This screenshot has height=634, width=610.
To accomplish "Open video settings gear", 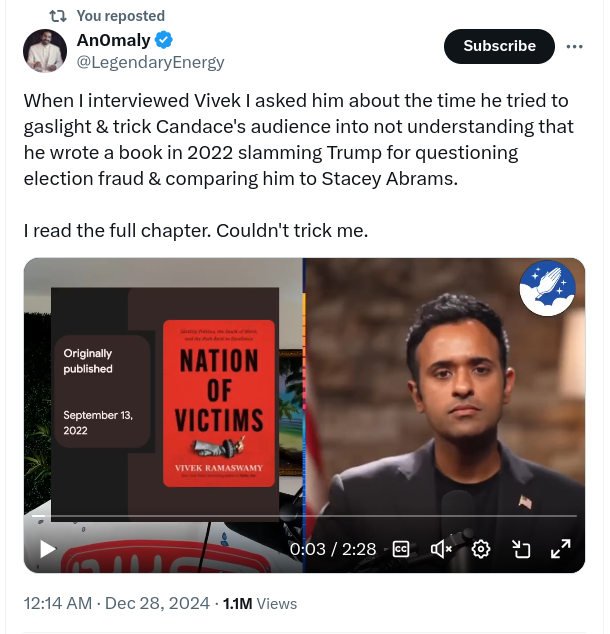I will (x=481, y=548).
